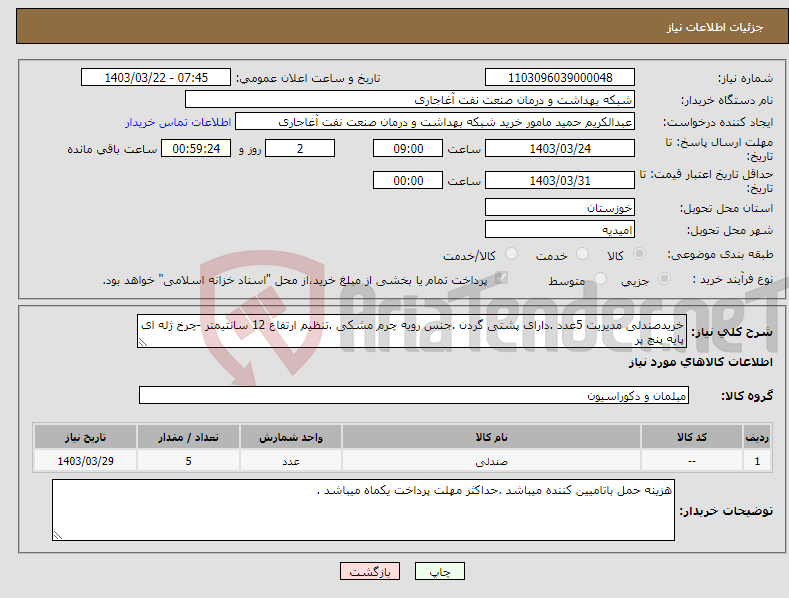The width and height of the screenshot is (789, 598).
Task: Click the row number cell 1
Action: (x=757, y=461)
